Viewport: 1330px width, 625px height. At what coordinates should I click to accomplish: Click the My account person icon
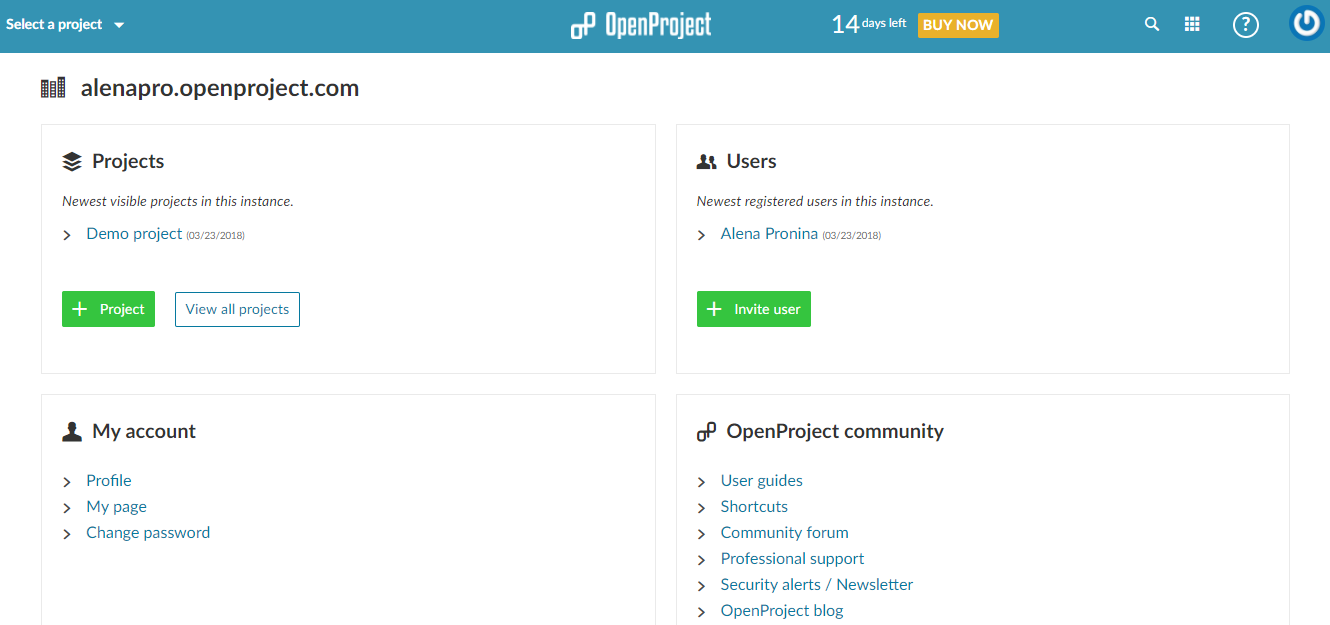coord(71,430)
